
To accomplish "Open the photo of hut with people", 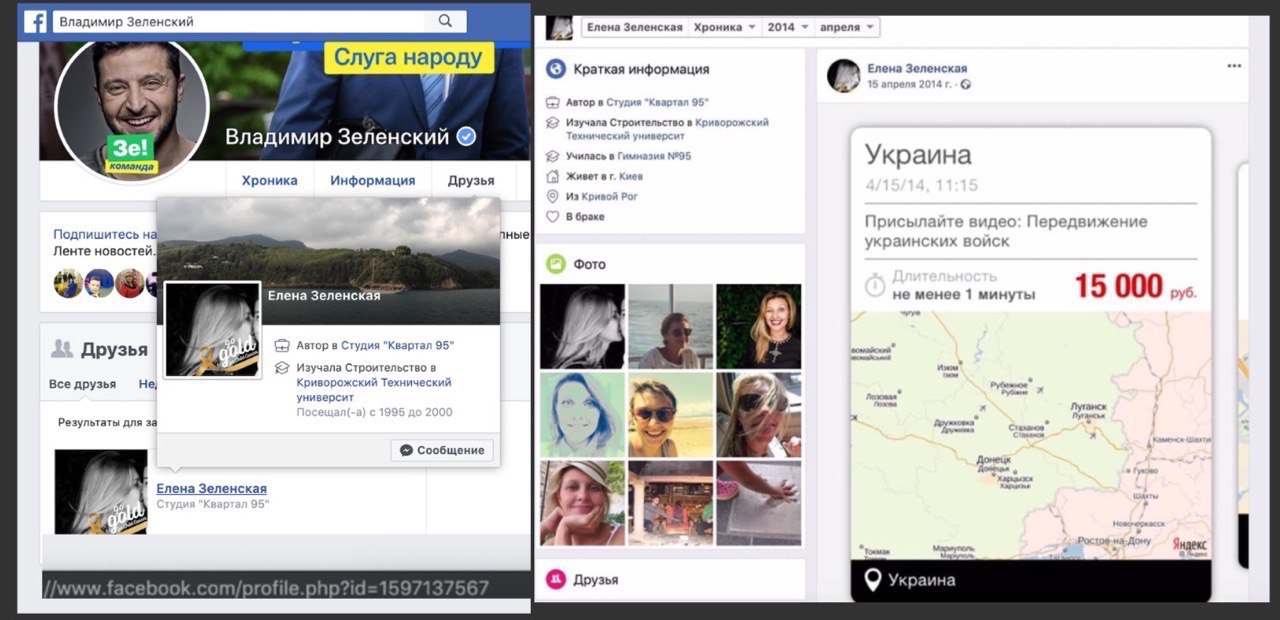I will coord(671,503).
